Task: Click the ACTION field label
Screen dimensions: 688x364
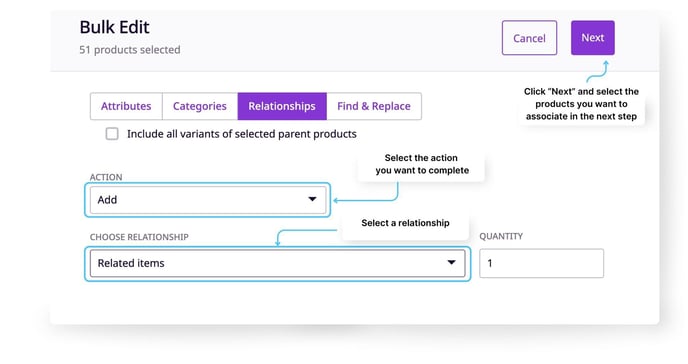Action: click(x=106, y=177)
